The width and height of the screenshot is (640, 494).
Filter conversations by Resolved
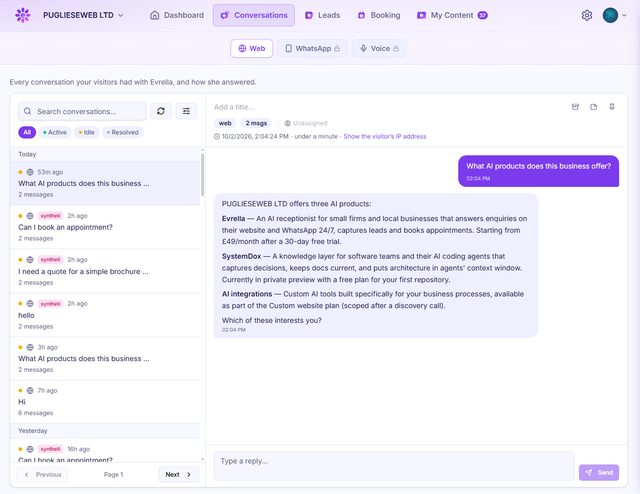tap(122, 132)
